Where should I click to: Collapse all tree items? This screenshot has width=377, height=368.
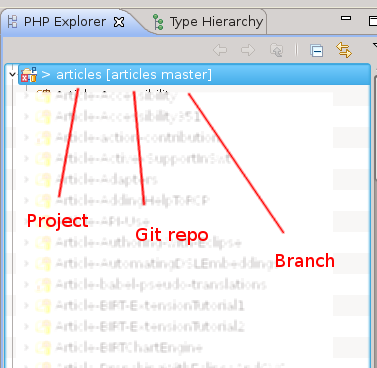pyautogui.click(x=316, y=51)
